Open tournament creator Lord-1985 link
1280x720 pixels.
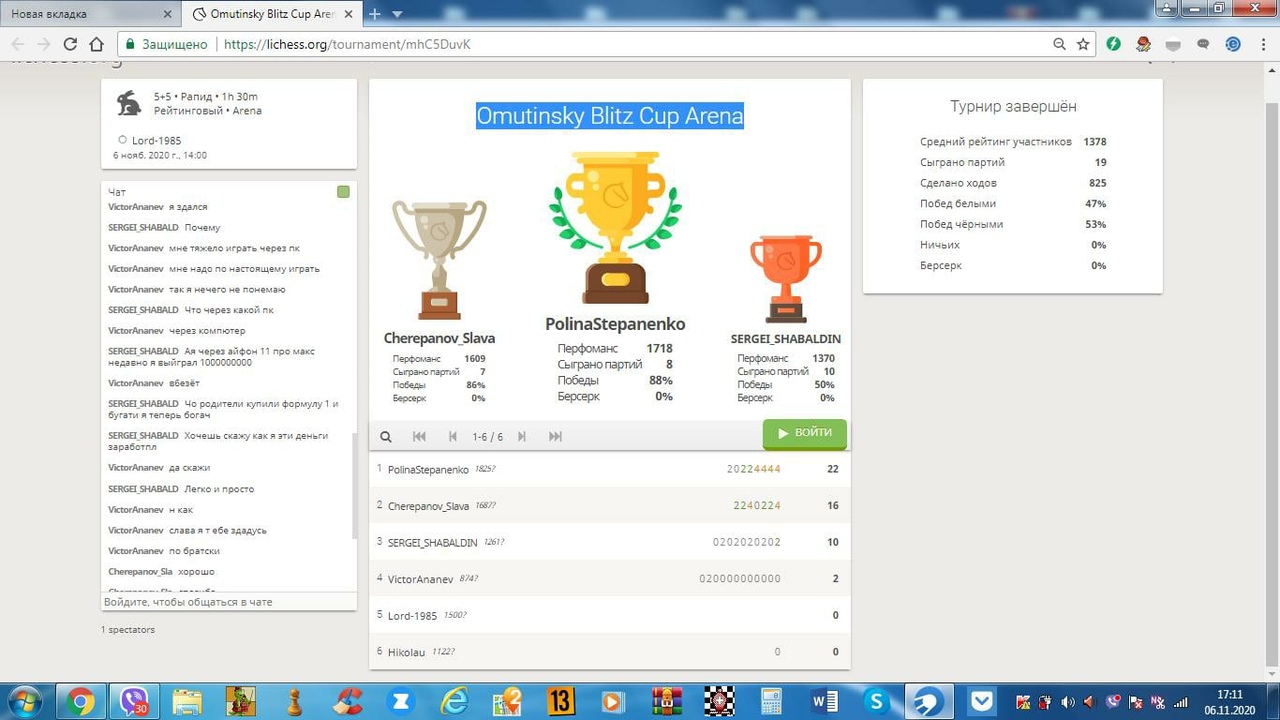156,141
